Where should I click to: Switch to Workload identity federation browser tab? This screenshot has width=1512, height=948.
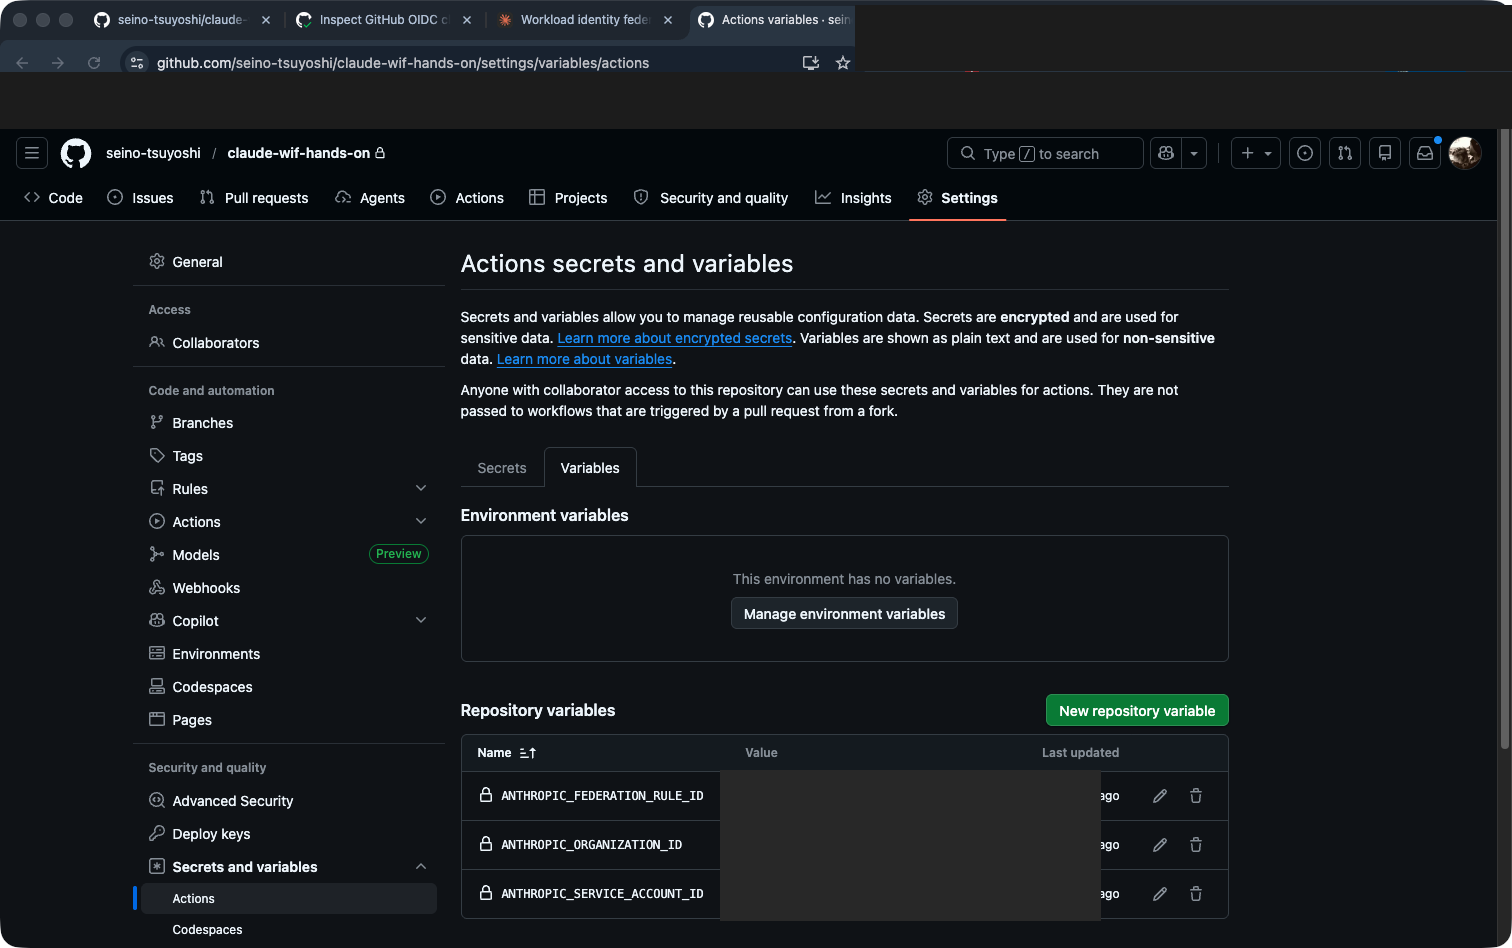(x=585, y=20)
